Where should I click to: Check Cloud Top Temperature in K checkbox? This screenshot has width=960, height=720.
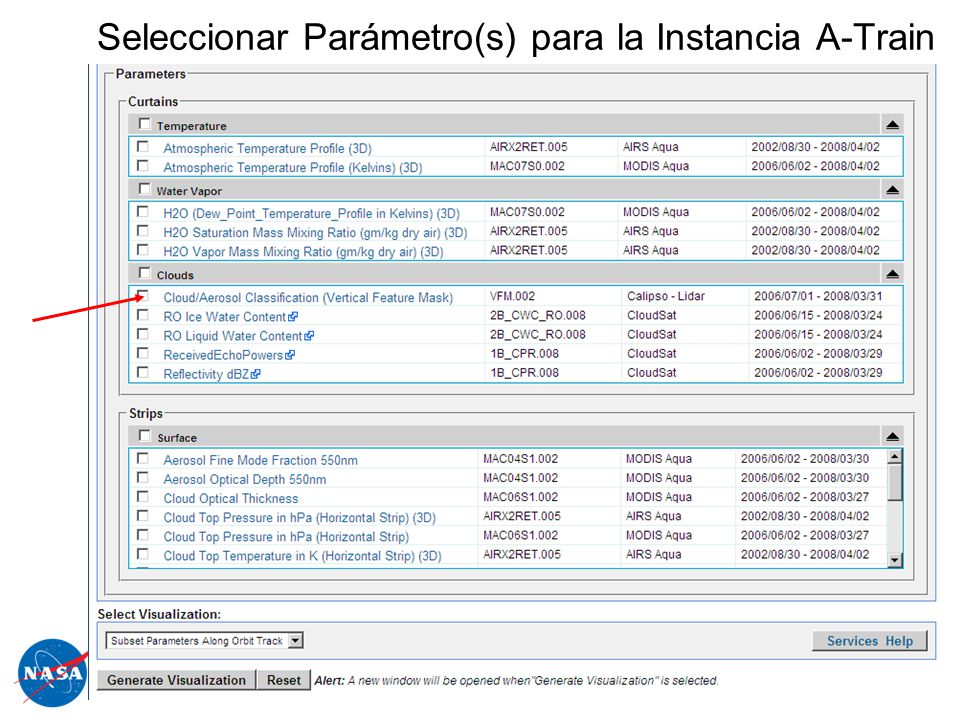pos(143,553)
